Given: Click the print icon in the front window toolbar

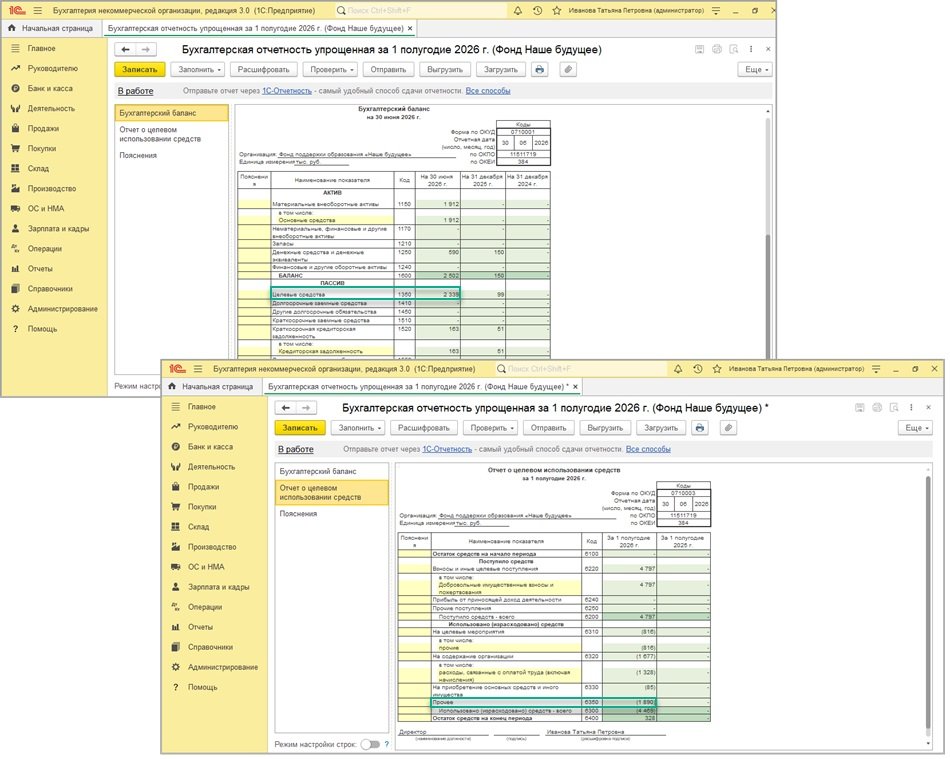Looking at the screenshot, I should pyautogui.click(x=700, y=428).
